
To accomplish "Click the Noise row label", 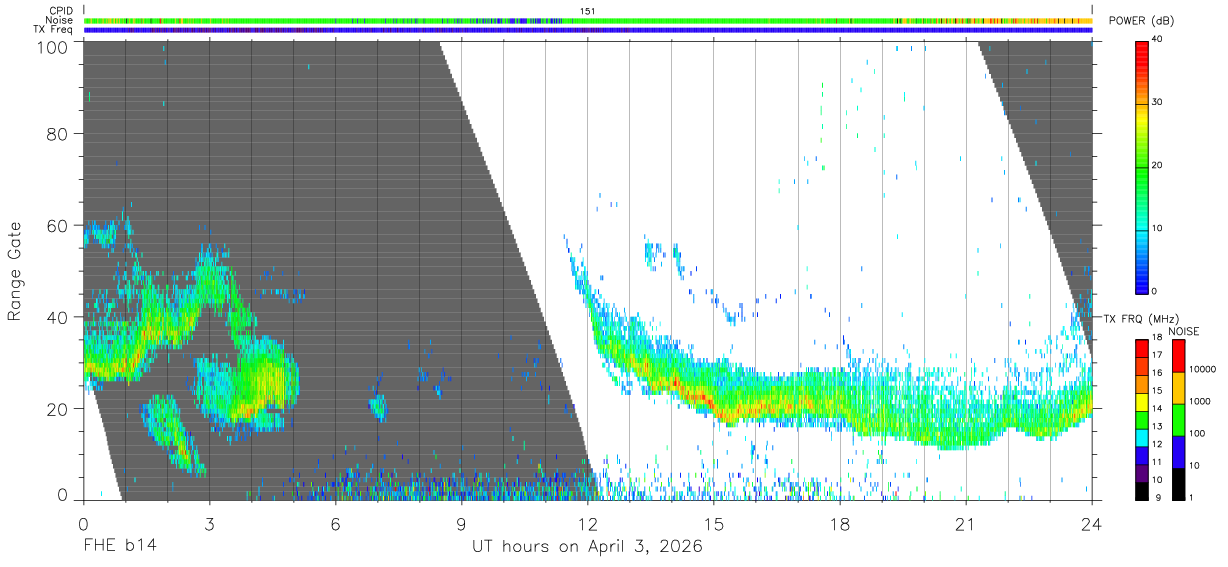I will 59,20.
